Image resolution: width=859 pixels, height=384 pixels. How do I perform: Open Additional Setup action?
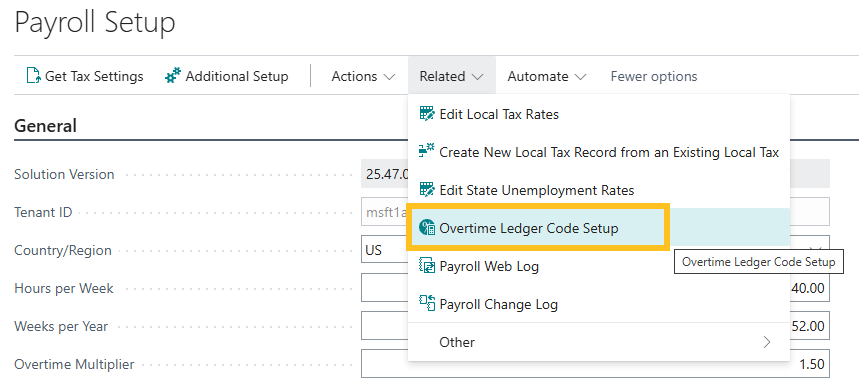pos(227,76)
